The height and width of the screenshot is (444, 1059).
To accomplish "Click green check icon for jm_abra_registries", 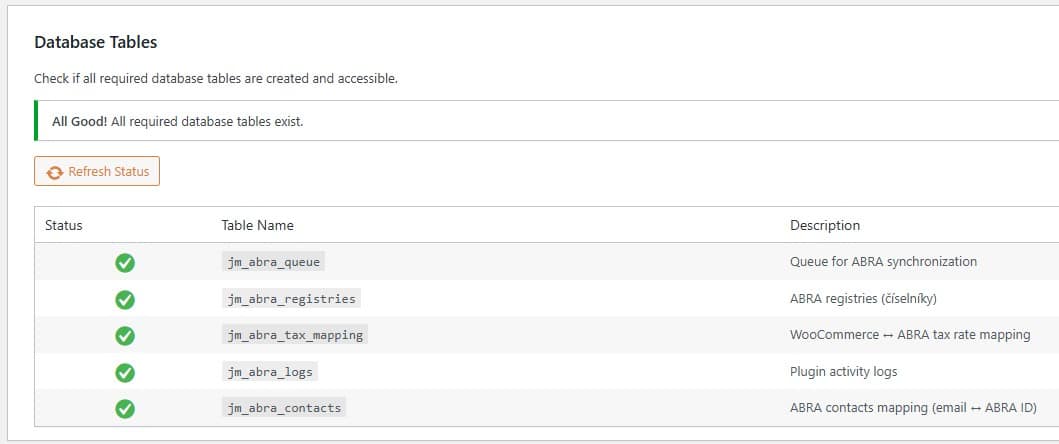I will pos(125,299).
